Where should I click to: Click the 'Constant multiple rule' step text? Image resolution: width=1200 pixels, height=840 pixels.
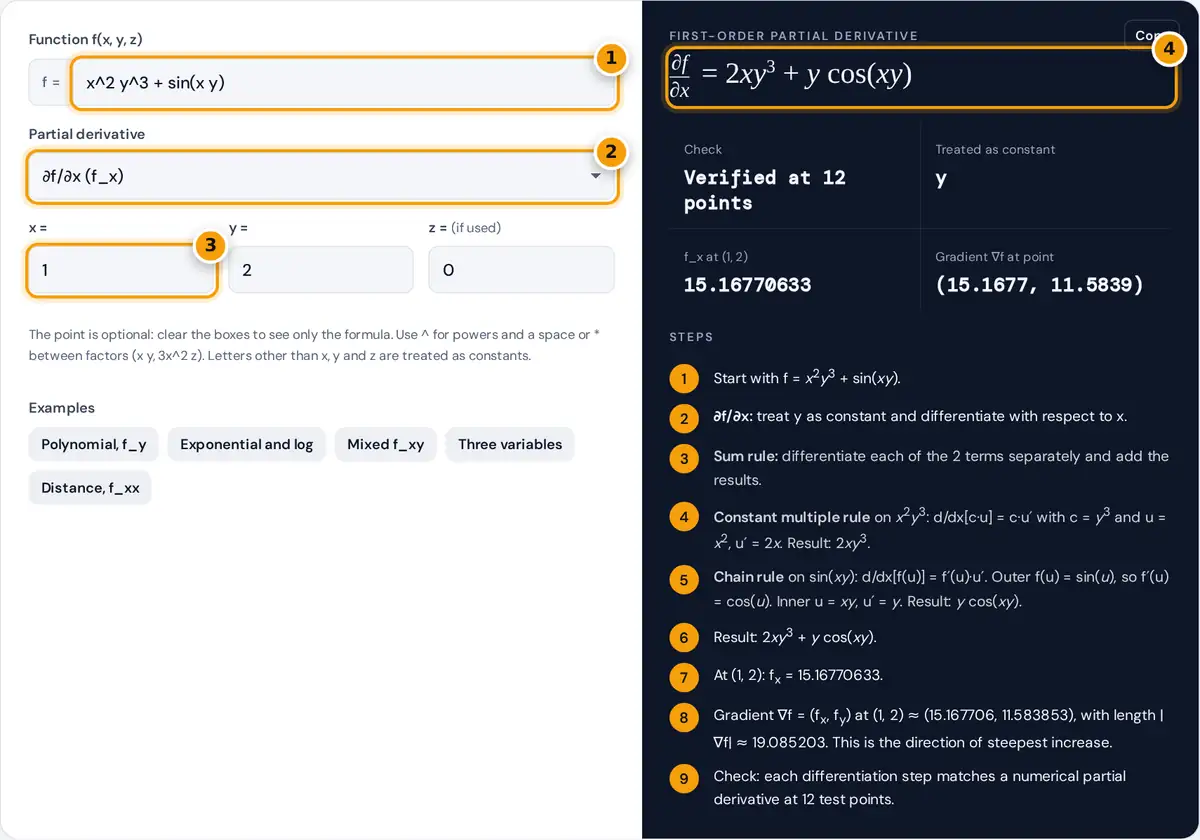click(x=941, y=530)
